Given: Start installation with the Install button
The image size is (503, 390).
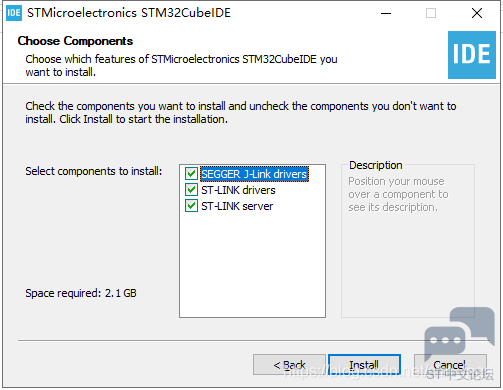Looking at the screenshot, I should 364,365.
